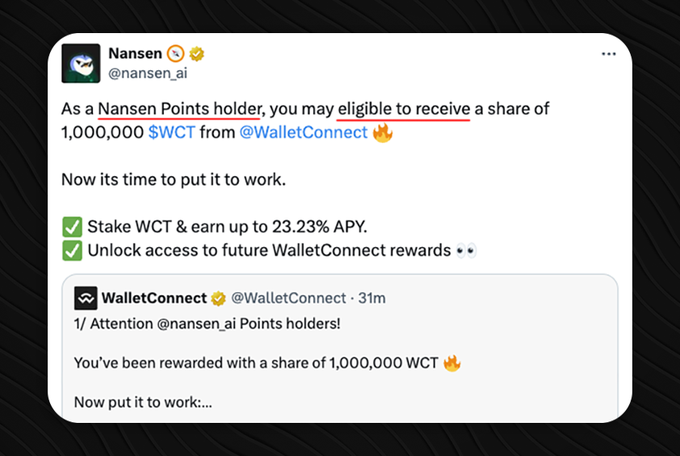Viewport: 680px width, 456px height.
Task: Click @WalletConnect handle in quoted post header
Action: coord(288,298)
